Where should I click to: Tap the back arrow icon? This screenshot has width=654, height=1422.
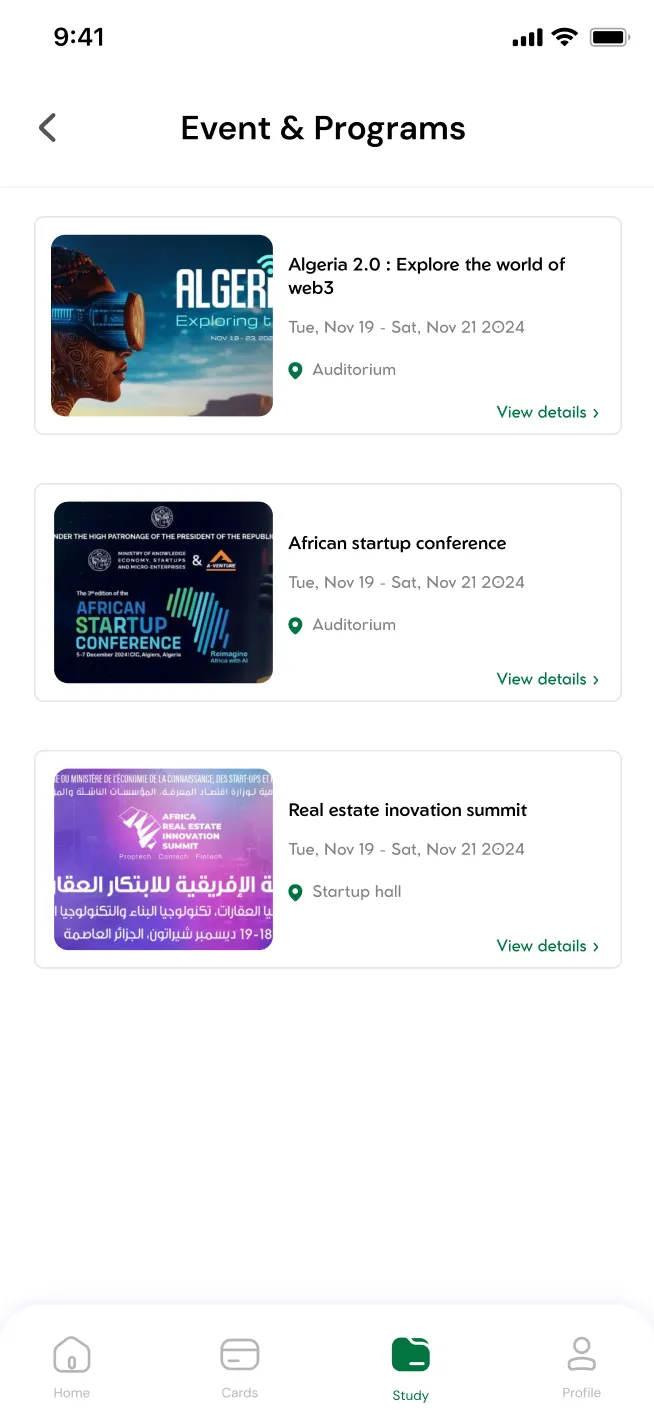(47, 128)
